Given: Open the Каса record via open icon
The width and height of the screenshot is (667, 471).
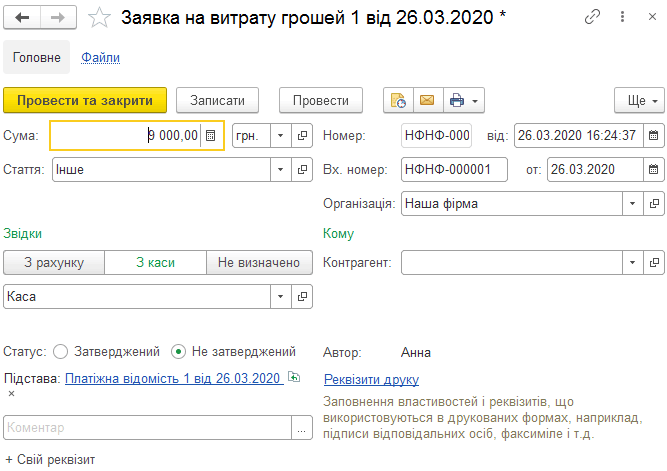Looking at the screenshot, I should click(x=302, y=297).
